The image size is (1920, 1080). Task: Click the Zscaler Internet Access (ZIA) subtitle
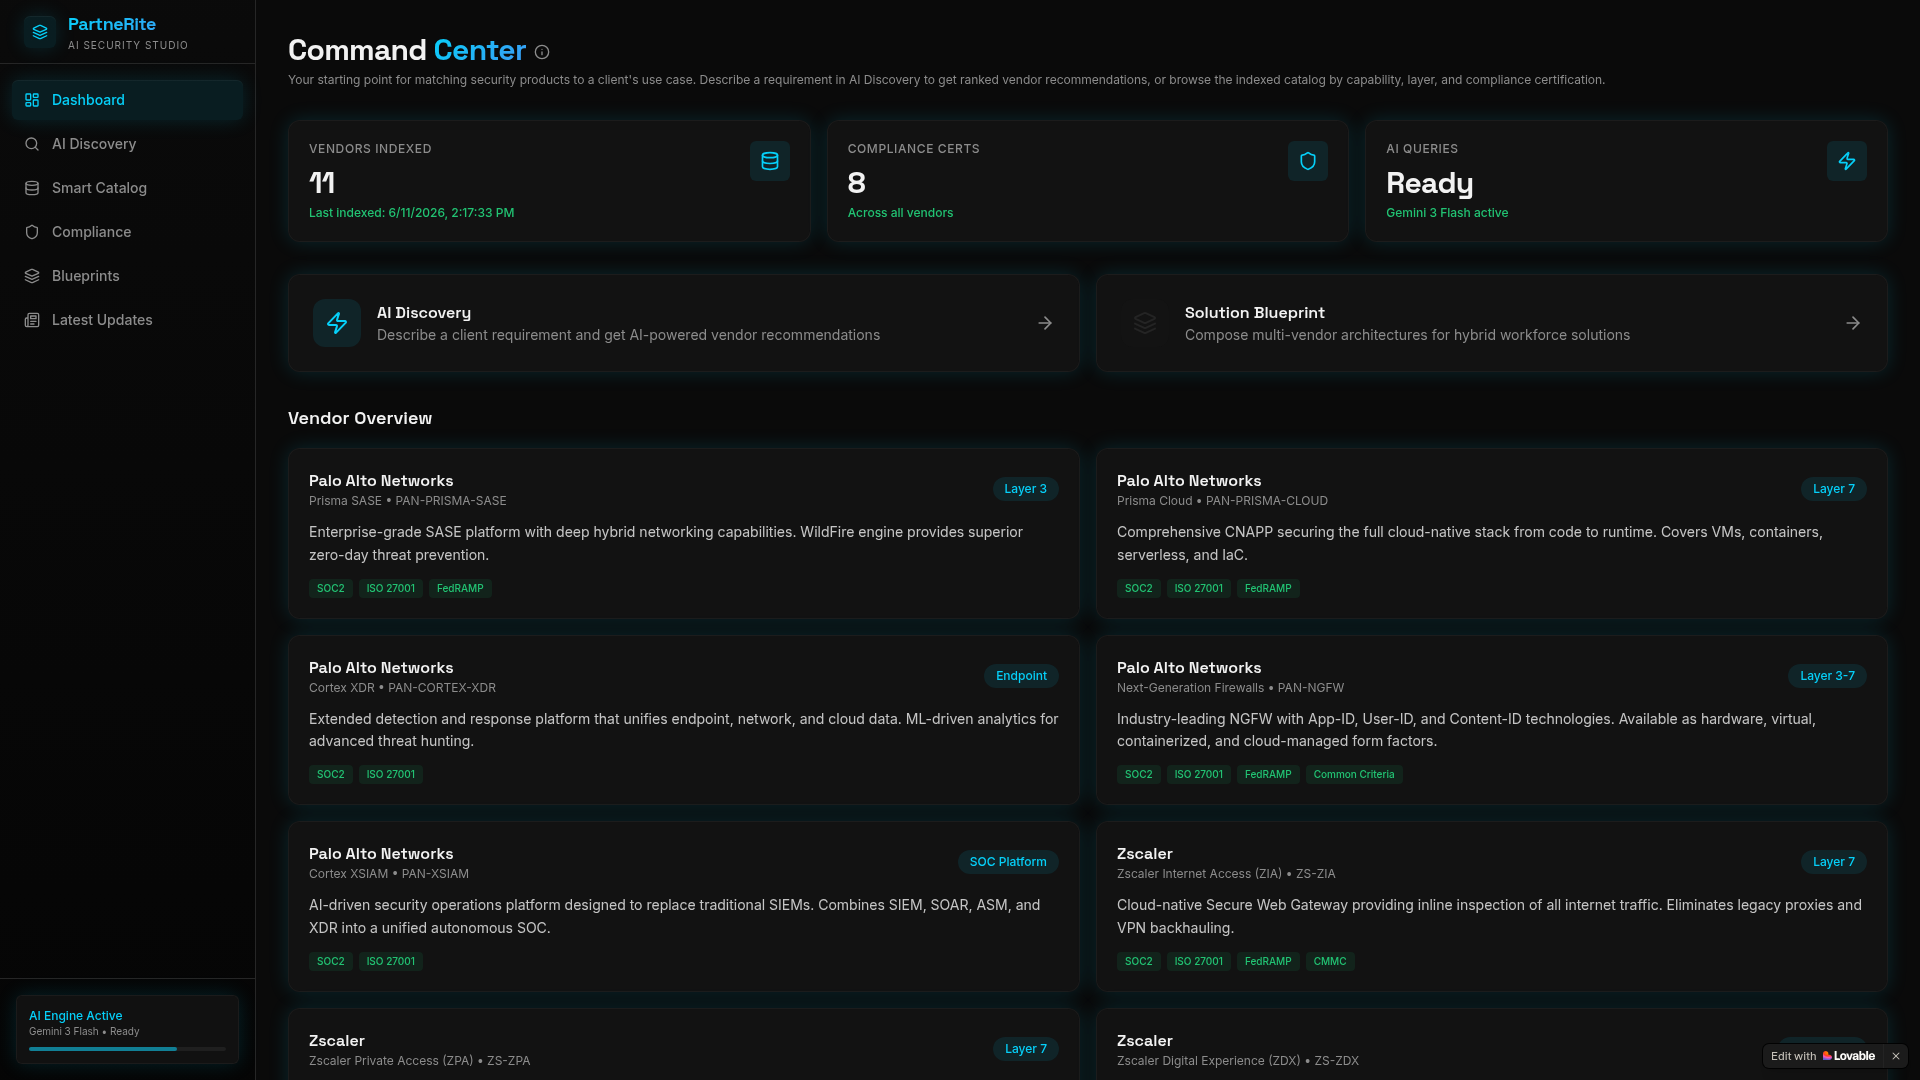point(1226,874)
